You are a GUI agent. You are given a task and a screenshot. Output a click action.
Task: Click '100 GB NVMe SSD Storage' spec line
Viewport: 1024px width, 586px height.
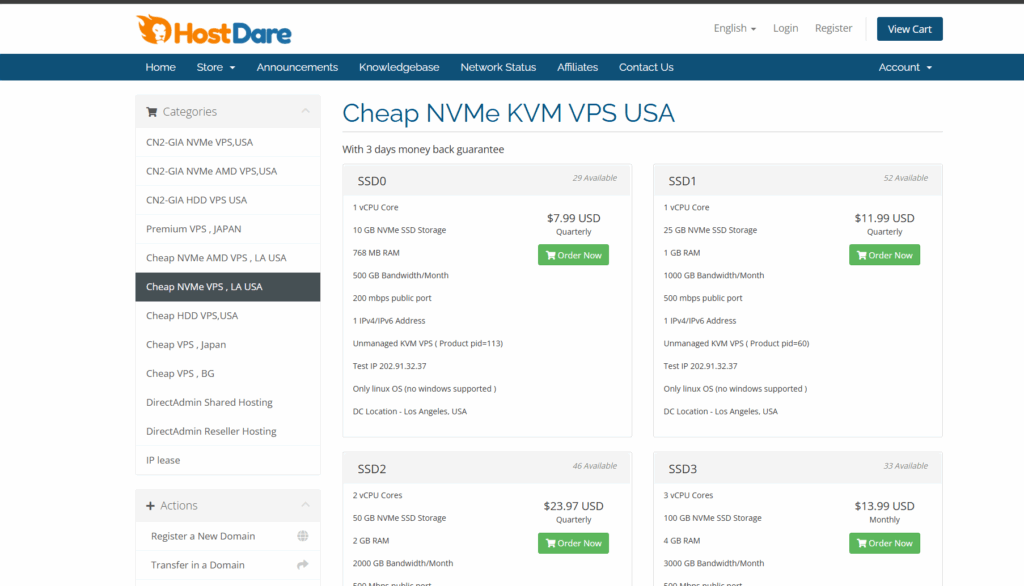click(x=712, y=518)
